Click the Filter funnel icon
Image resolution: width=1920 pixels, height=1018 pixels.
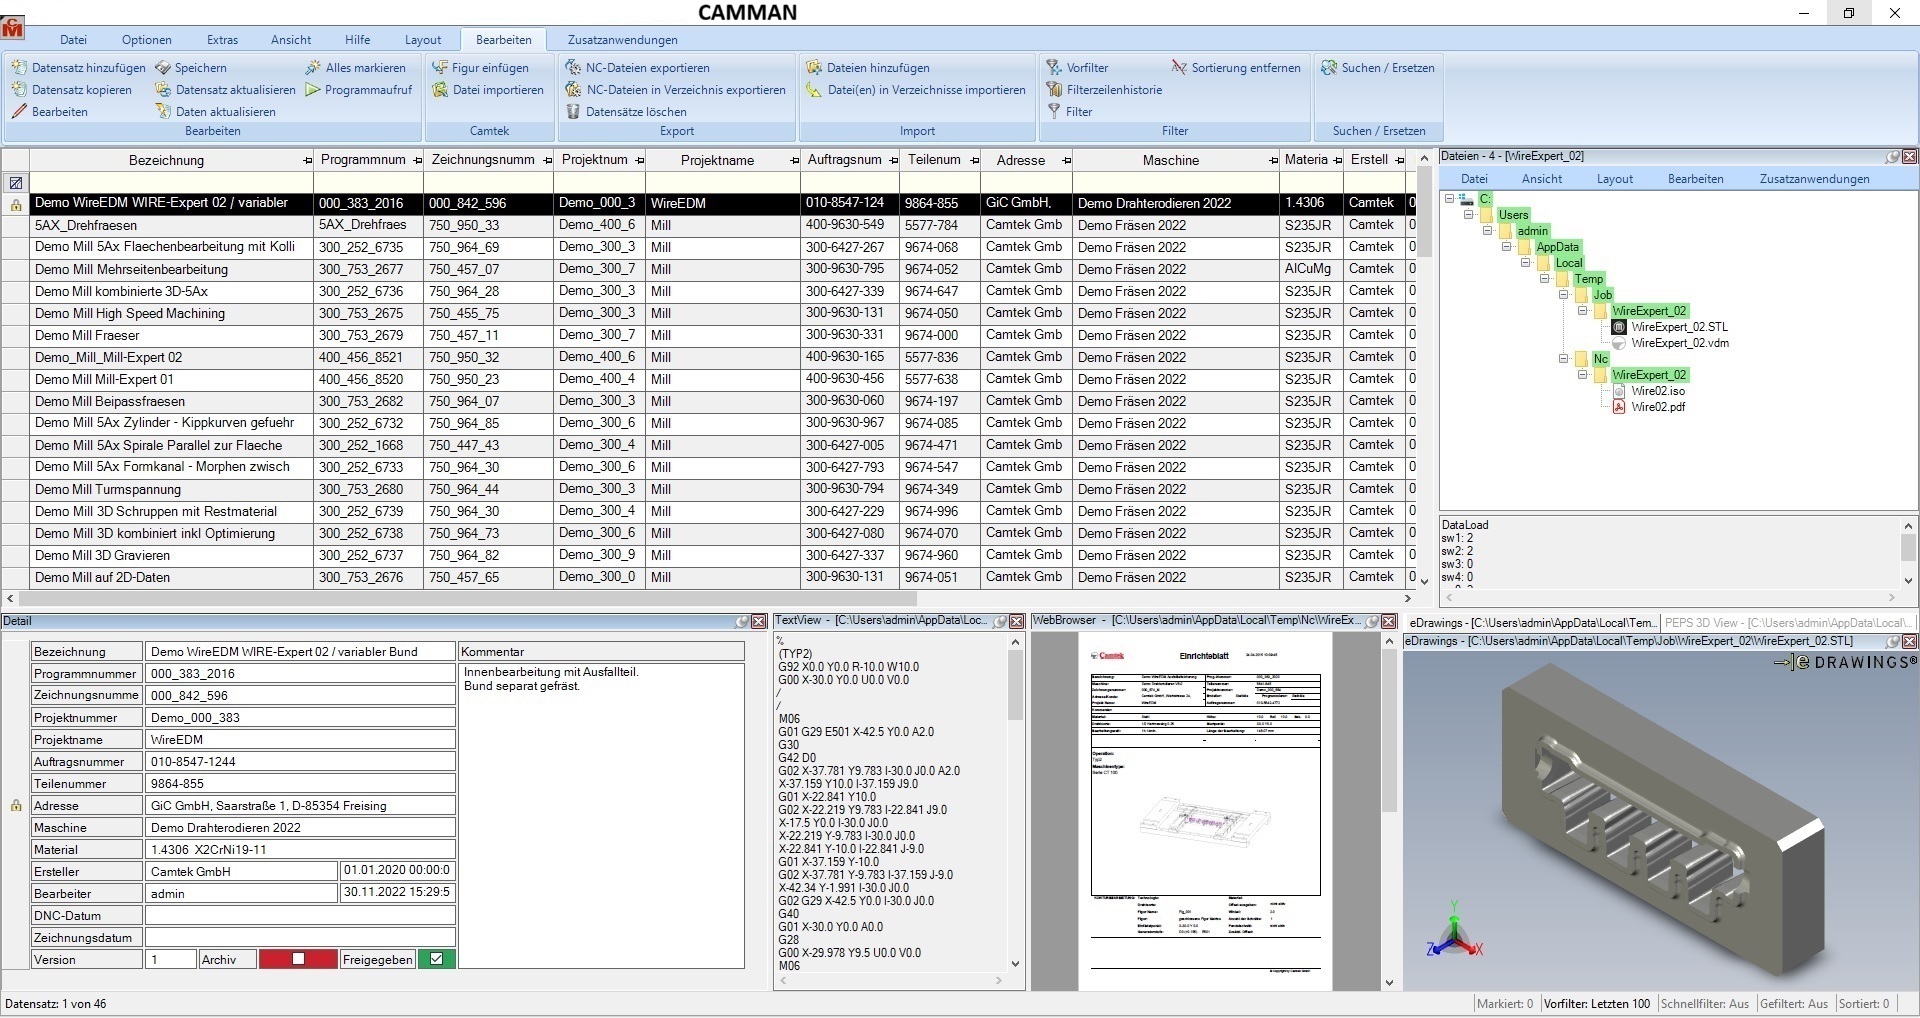tap(1054, 112)
